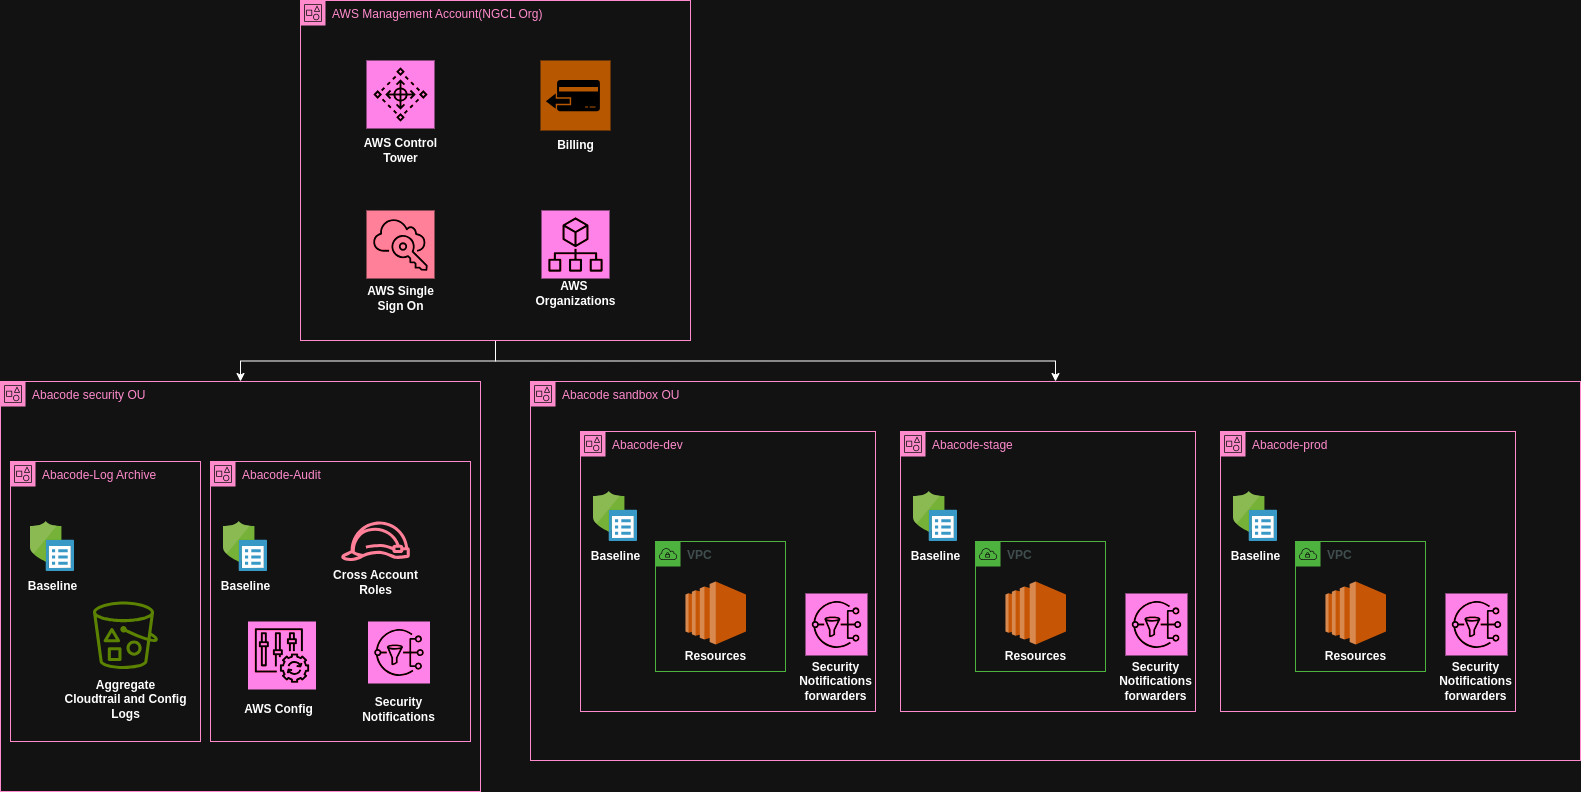This screenshot has height=792, width=1581.
Task: Select the VPC cloud icon in Abacode-stage
Action: pos(988,554)
